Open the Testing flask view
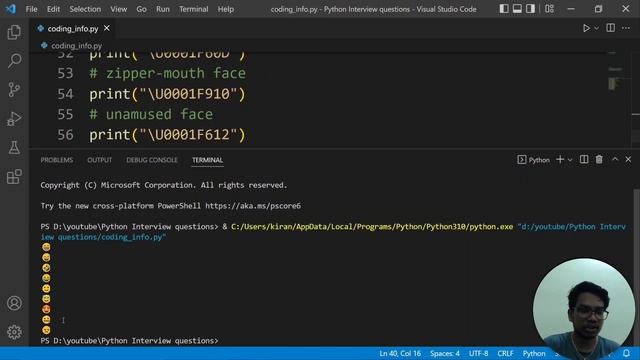Screen dimensions: 640x360 coord(14,148)
